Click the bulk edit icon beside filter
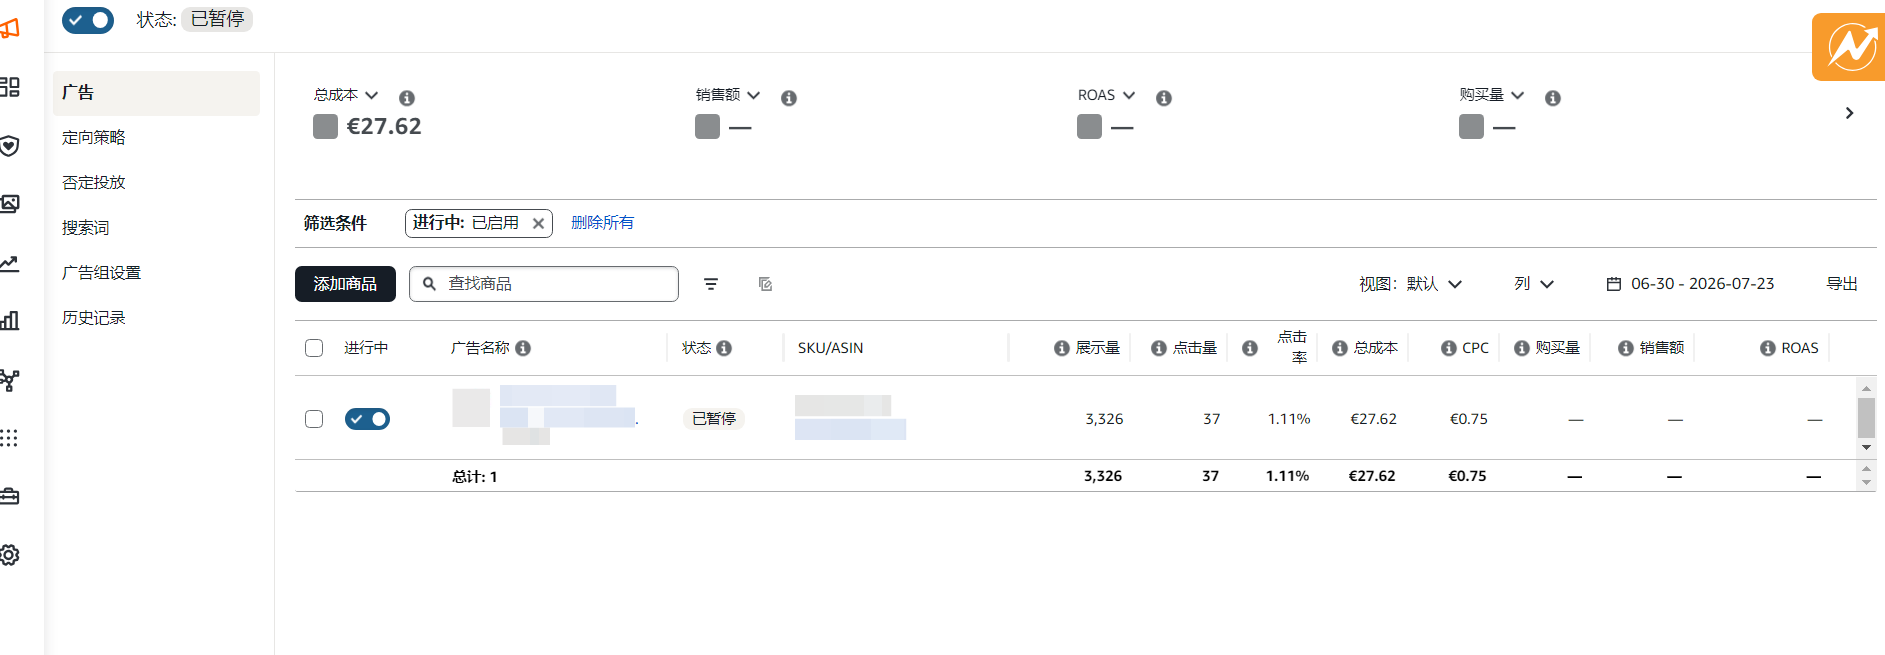Screen dimensions: 1885x655 coord(766,284)
